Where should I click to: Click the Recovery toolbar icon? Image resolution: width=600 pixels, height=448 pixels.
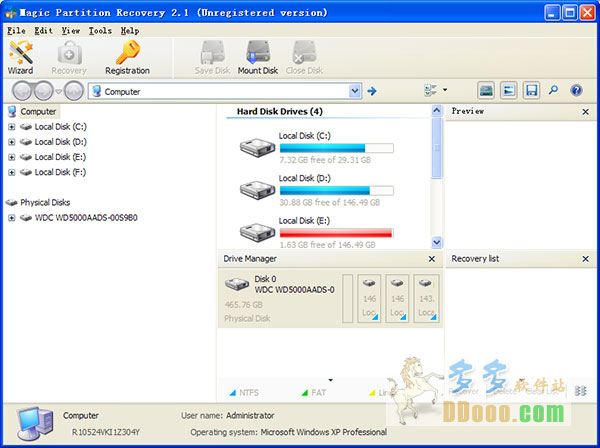tap(69, 57)
